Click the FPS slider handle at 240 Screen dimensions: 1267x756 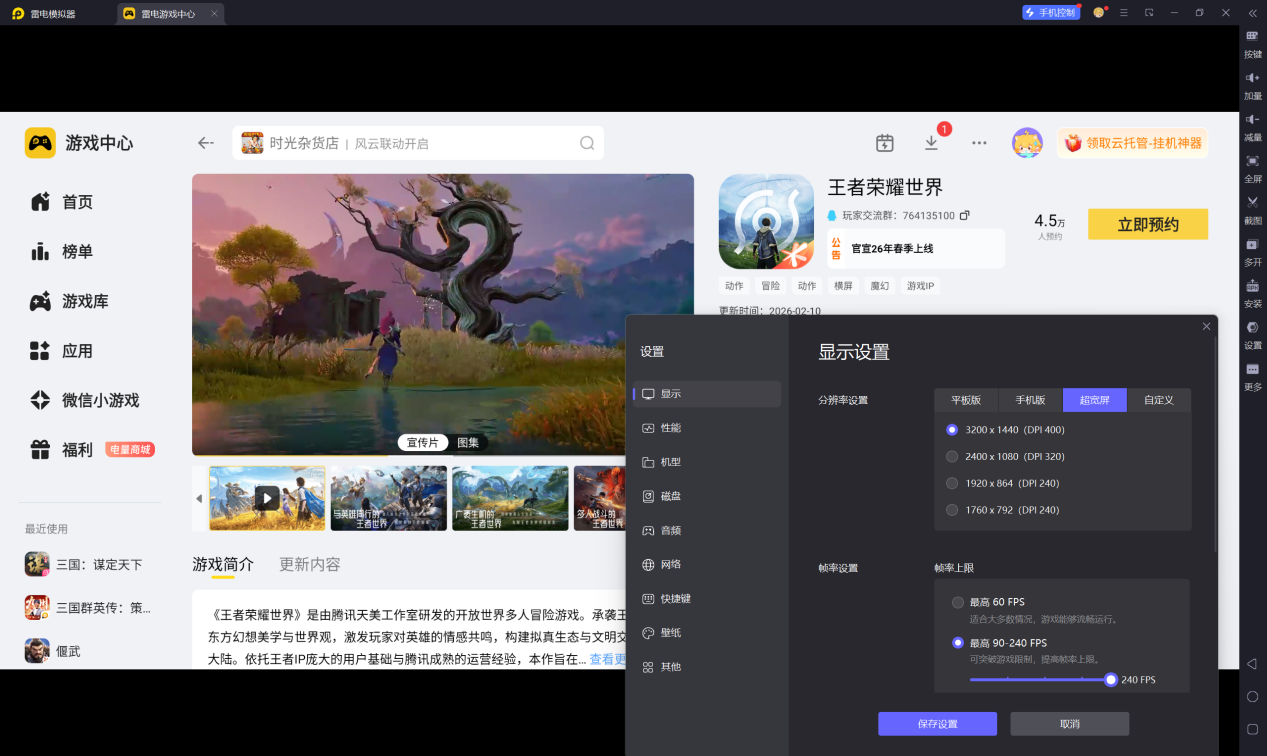1111,680
